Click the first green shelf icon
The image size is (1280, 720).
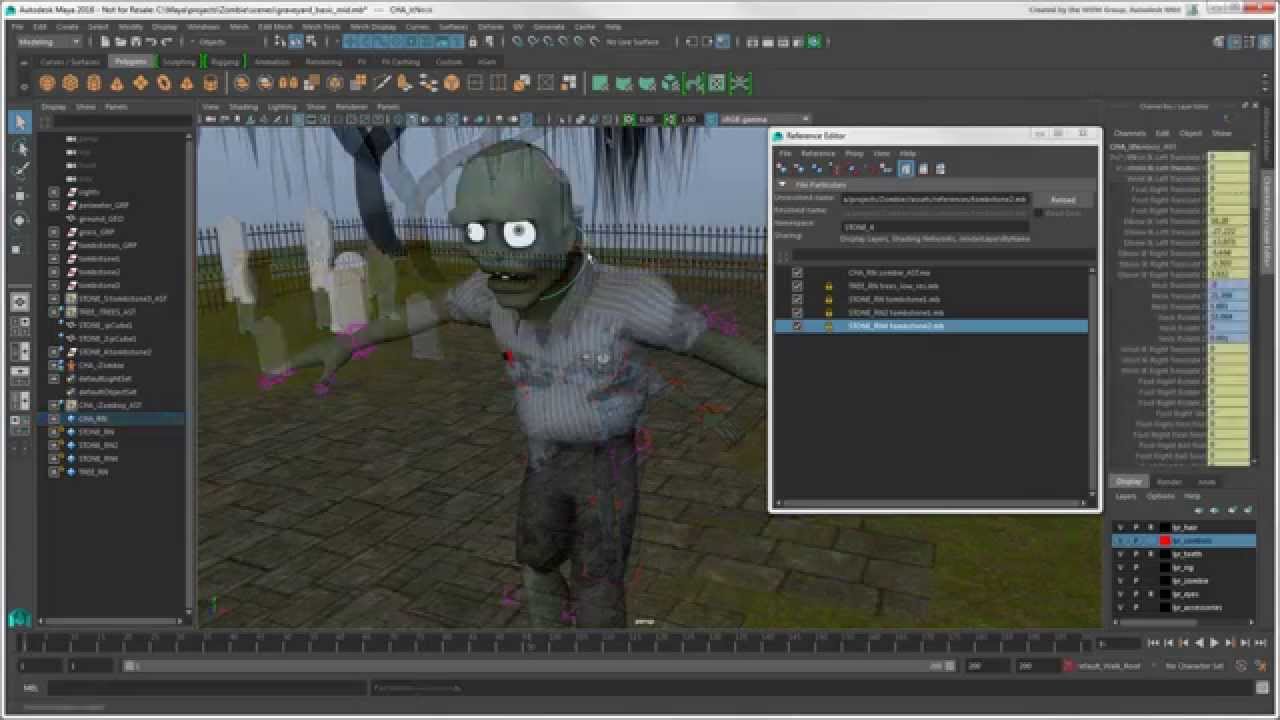600,84
